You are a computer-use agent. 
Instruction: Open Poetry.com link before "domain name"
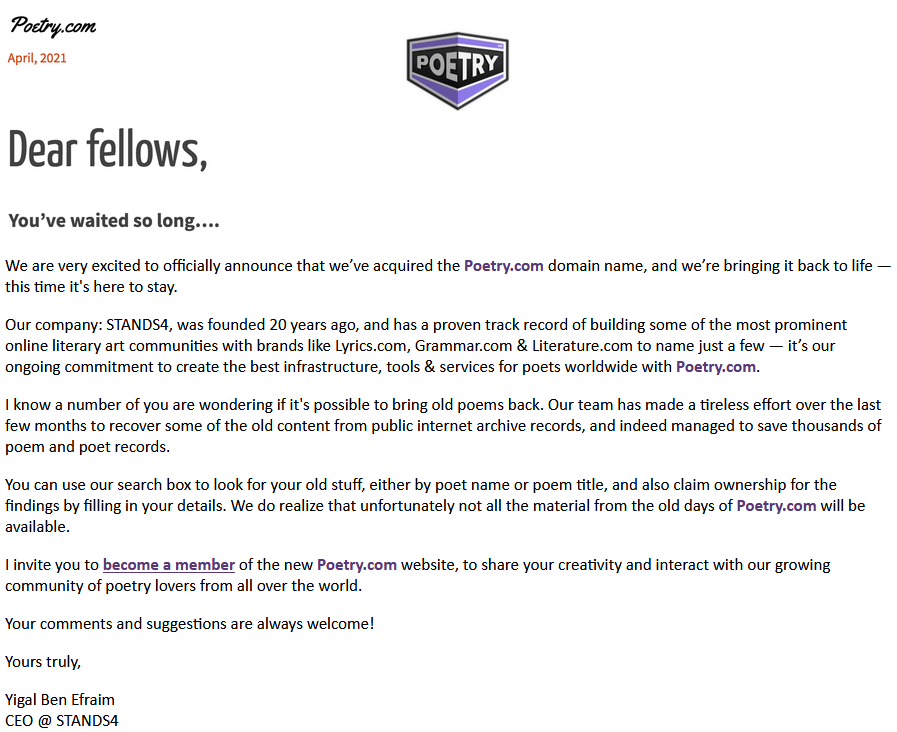pyautogui.click(x=503, y=266)
